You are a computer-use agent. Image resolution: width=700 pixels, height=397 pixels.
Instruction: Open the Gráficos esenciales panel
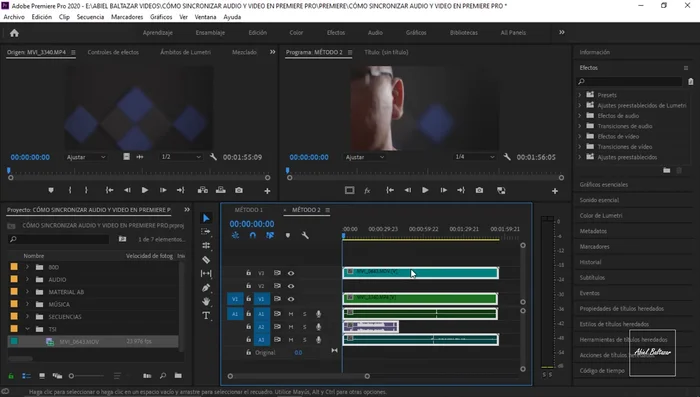604,184
